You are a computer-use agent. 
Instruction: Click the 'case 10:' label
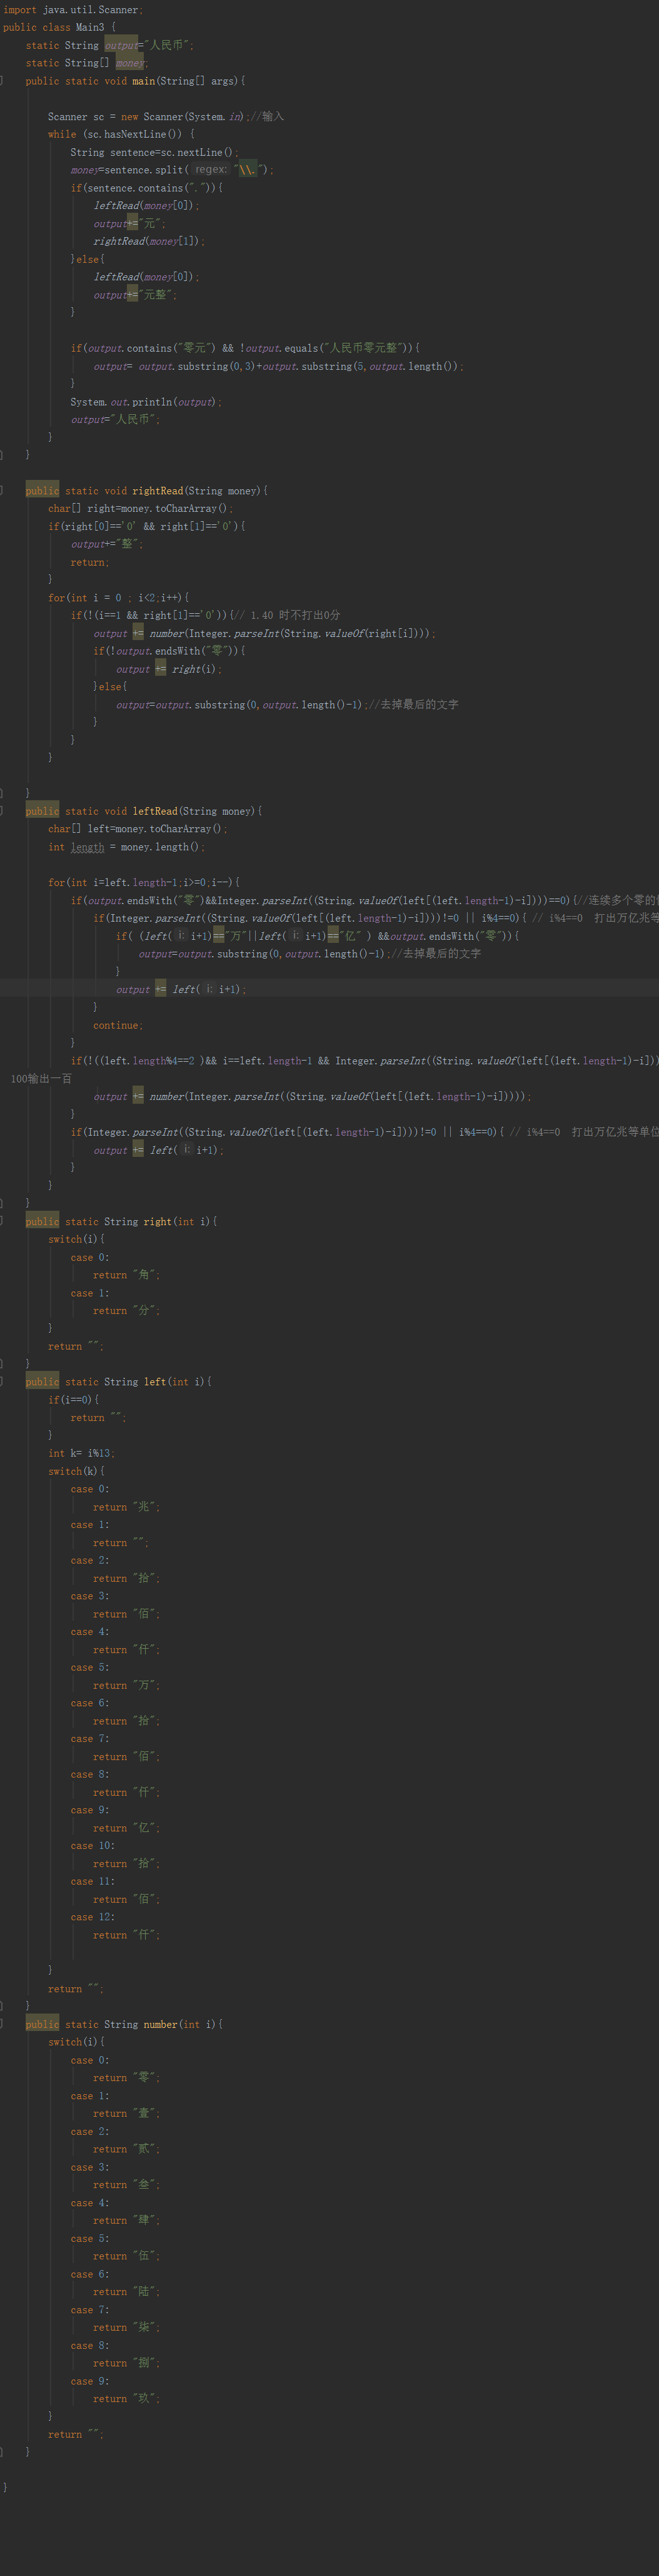(93, 1846)
